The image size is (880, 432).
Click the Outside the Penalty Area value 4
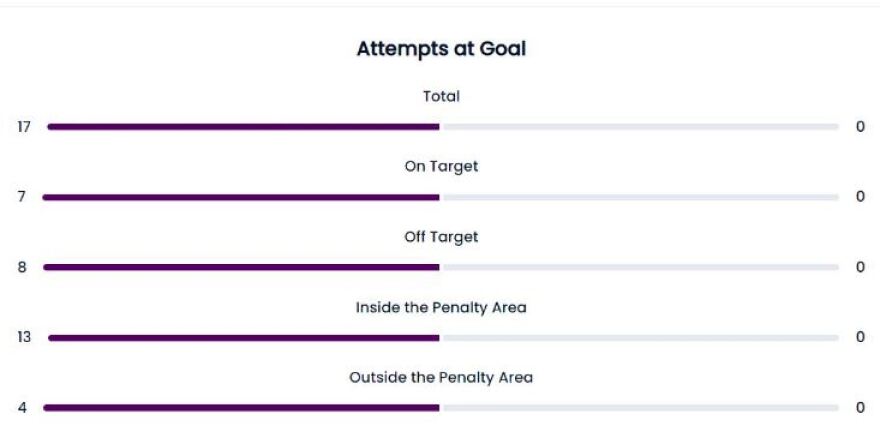pyautogui.click(x=21, y=408)
